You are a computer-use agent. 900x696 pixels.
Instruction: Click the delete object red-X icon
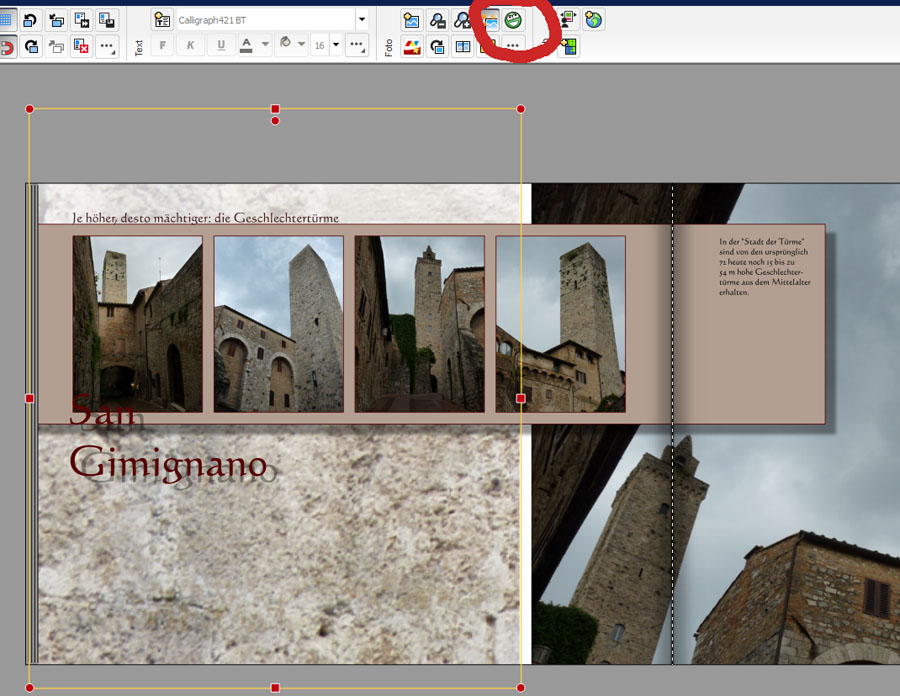(x=82, y=46)
